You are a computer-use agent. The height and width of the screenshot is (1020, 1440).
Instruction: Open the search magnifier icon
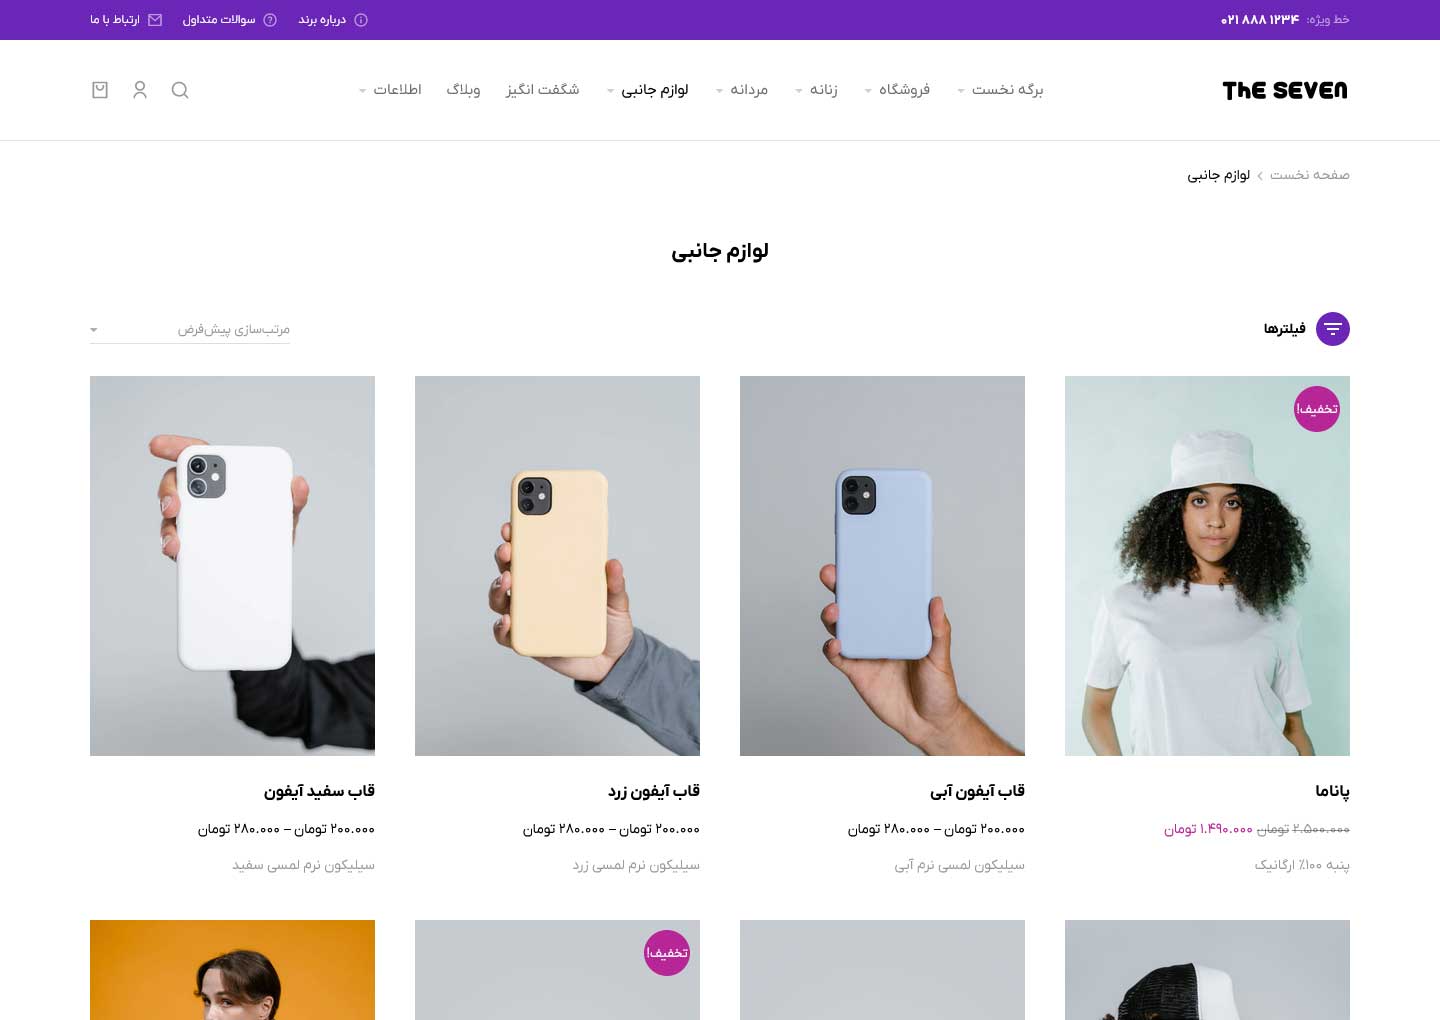(180, 90)
